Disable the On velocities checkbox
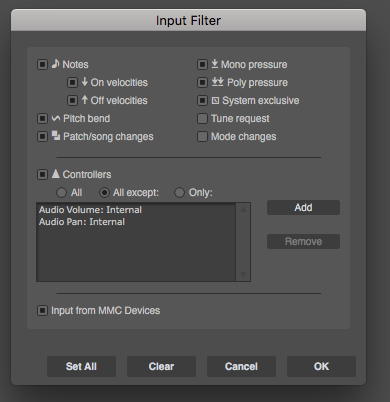This screenshot has height=402, width=390. coord(72,82)
